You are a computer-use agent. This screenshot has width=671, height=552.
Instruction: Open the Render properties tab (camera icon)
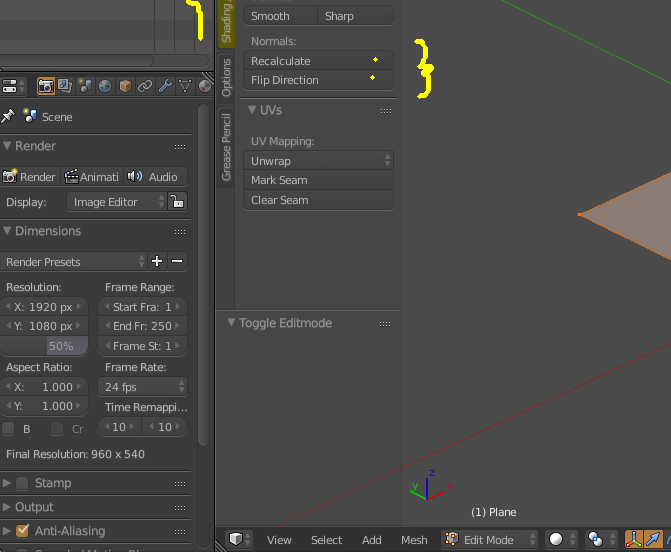click(45, 86)
